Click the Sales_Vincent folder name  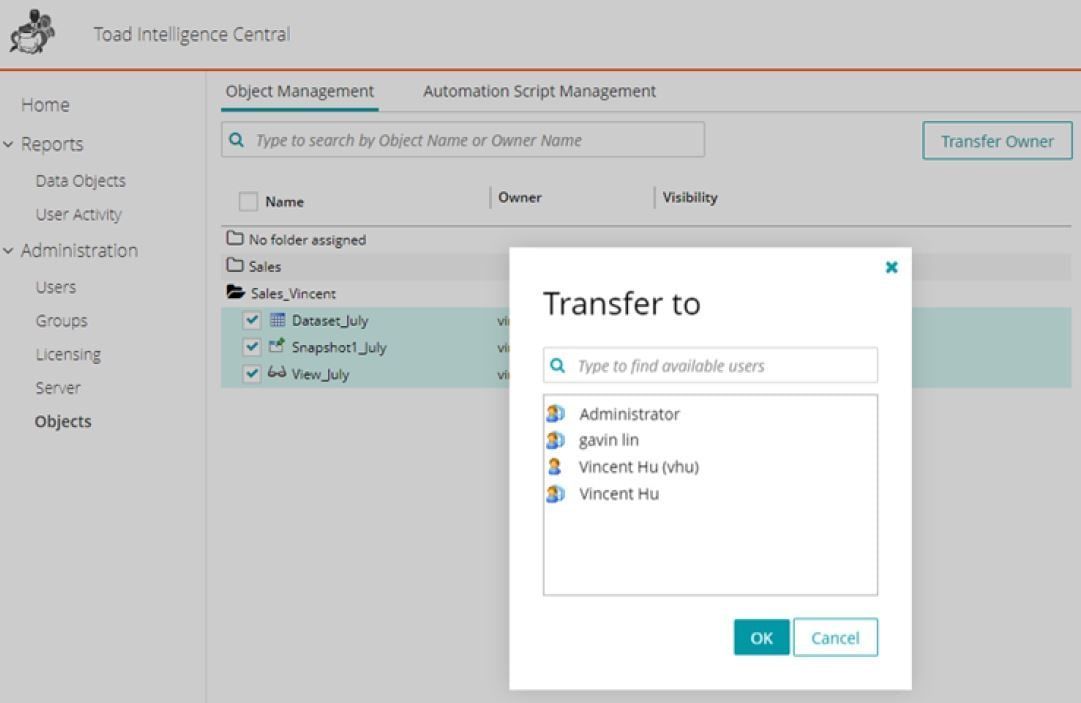[294, 294]
